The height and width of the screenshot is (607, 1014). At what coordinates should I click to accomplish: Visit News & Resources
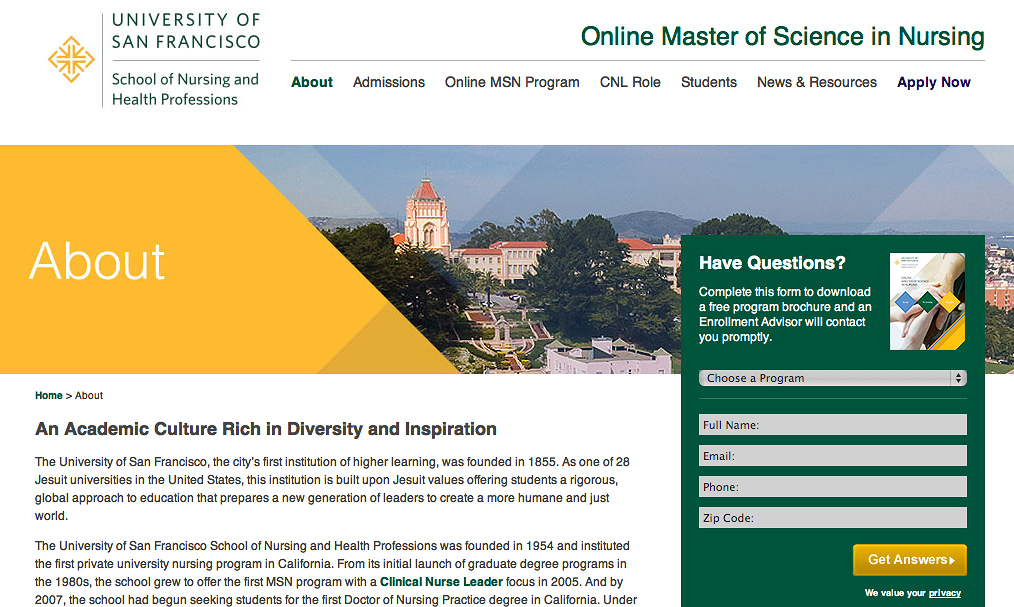[817, 82]
